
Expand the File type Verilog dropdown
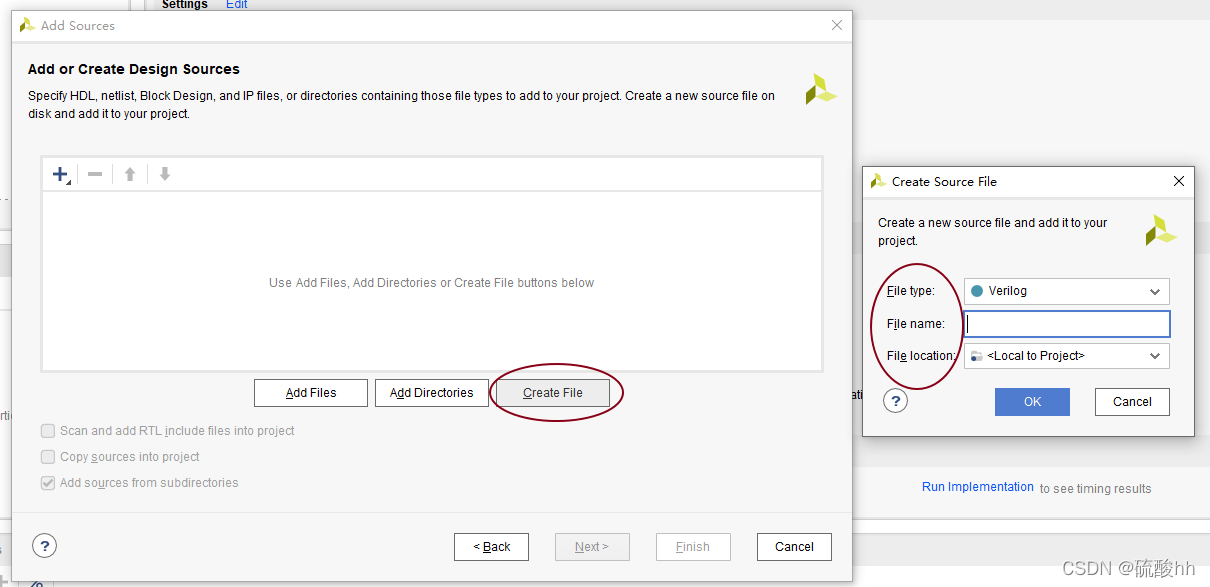1067,291
